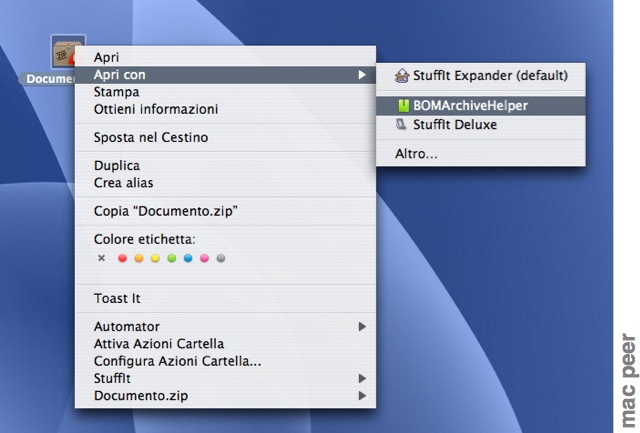Apply the blue label color

(188, 258)
